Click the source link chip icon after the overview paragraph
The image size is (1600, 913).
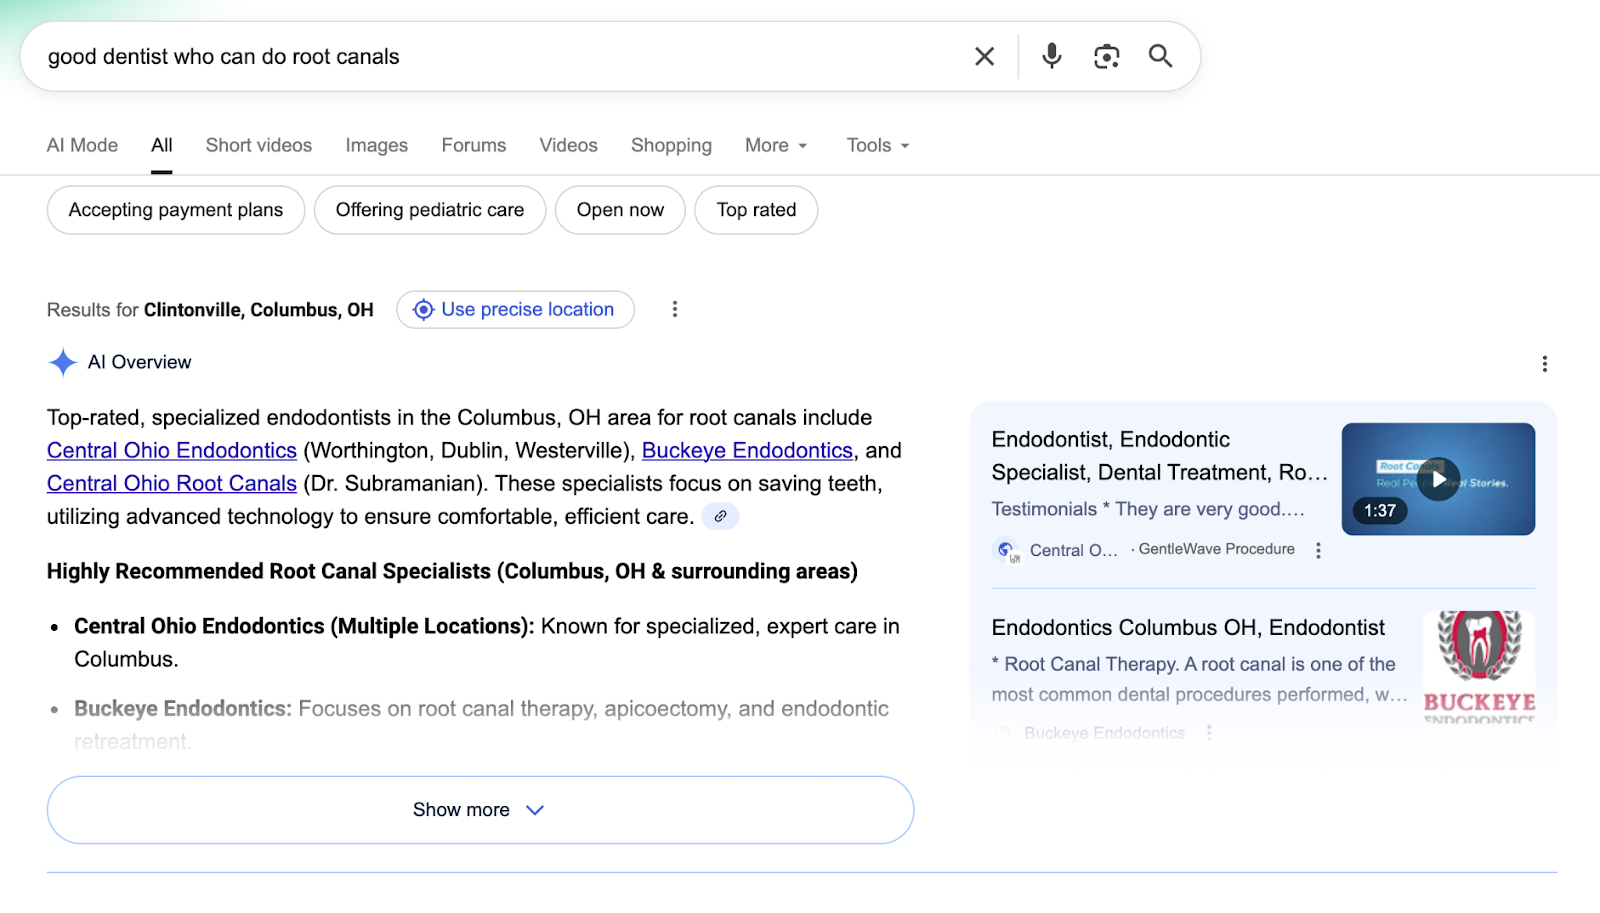(x=720, y=517)
